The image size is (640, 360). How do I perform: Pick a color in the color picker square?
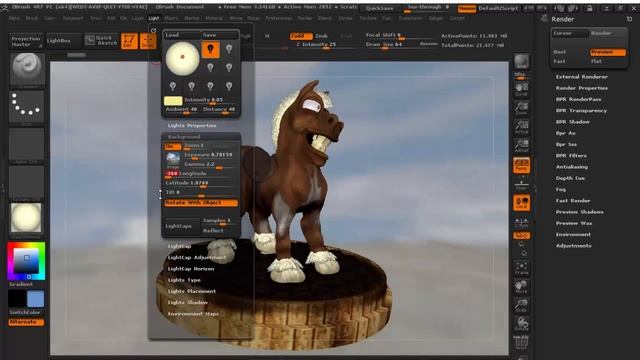[26, 261]
